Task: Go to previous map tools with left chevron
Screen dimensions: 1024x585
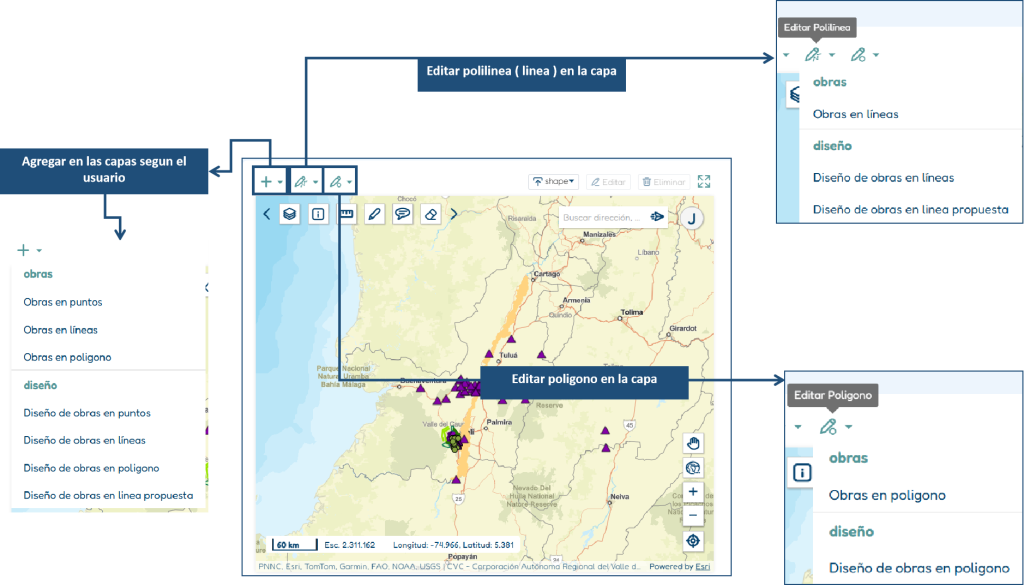Action: [266, 213]
